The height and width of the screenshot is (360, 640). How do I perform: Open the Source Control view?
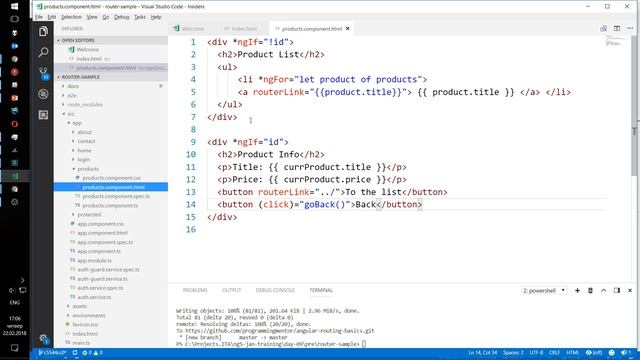(43, 73)
